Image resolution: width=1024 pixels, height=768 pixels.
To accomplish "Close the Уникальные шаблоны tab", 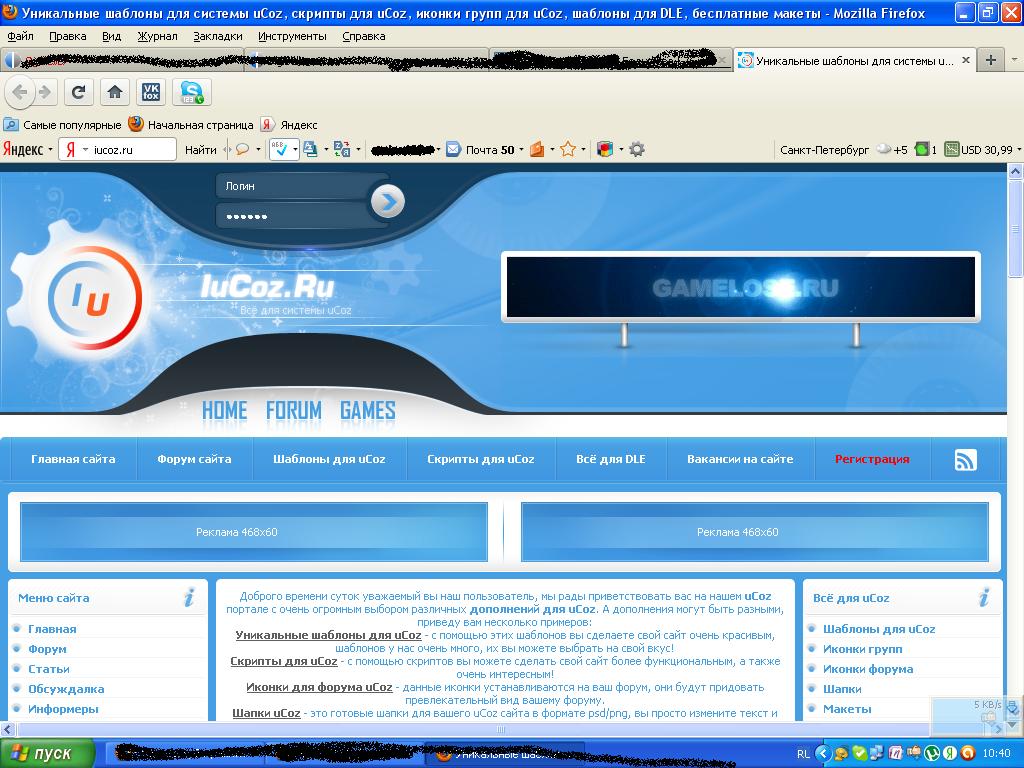I will coord(966,60).
